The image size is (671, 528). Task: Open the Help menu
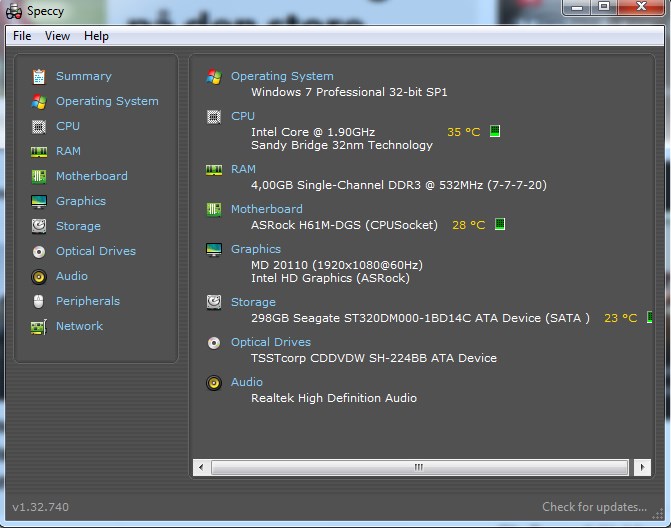pos(96,36)
